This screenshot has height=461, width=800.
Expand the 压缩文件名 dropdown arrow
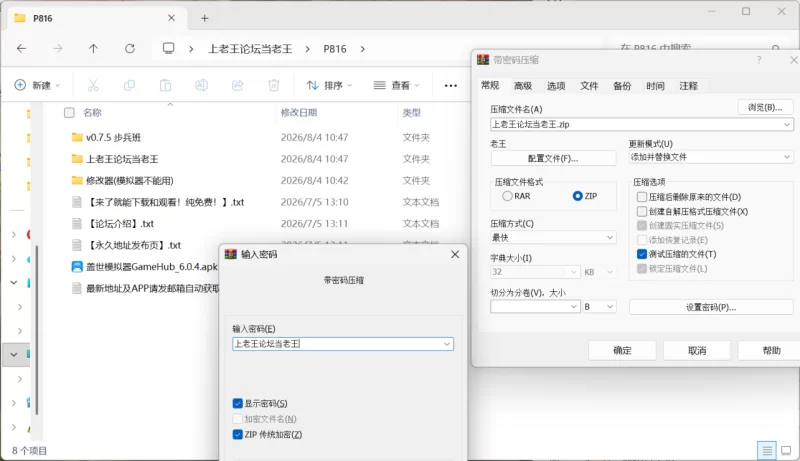(787, 124)
